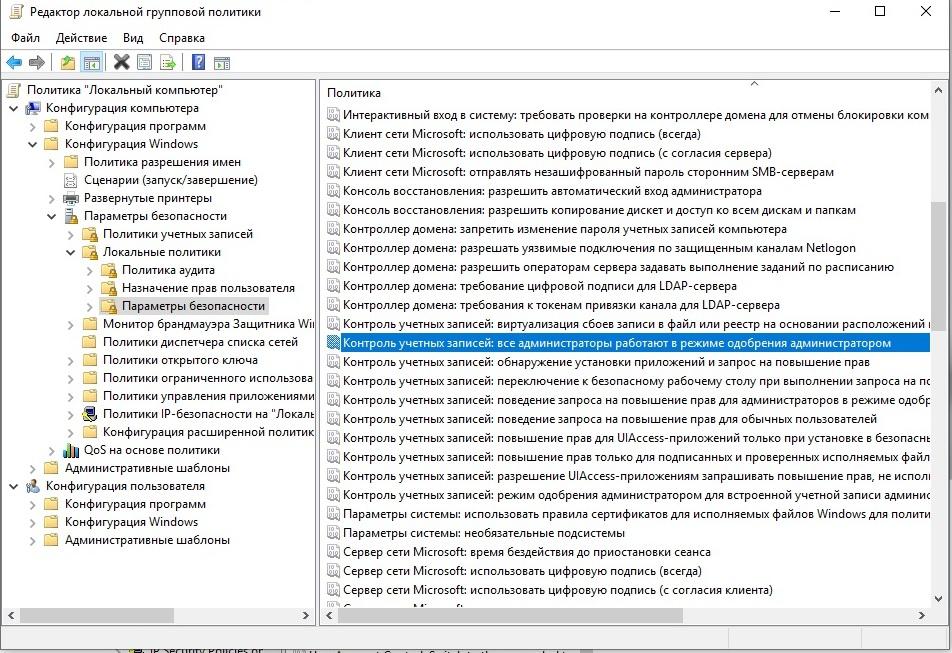Click the policy list horizontal scrollbar thumb

point(511,615)
